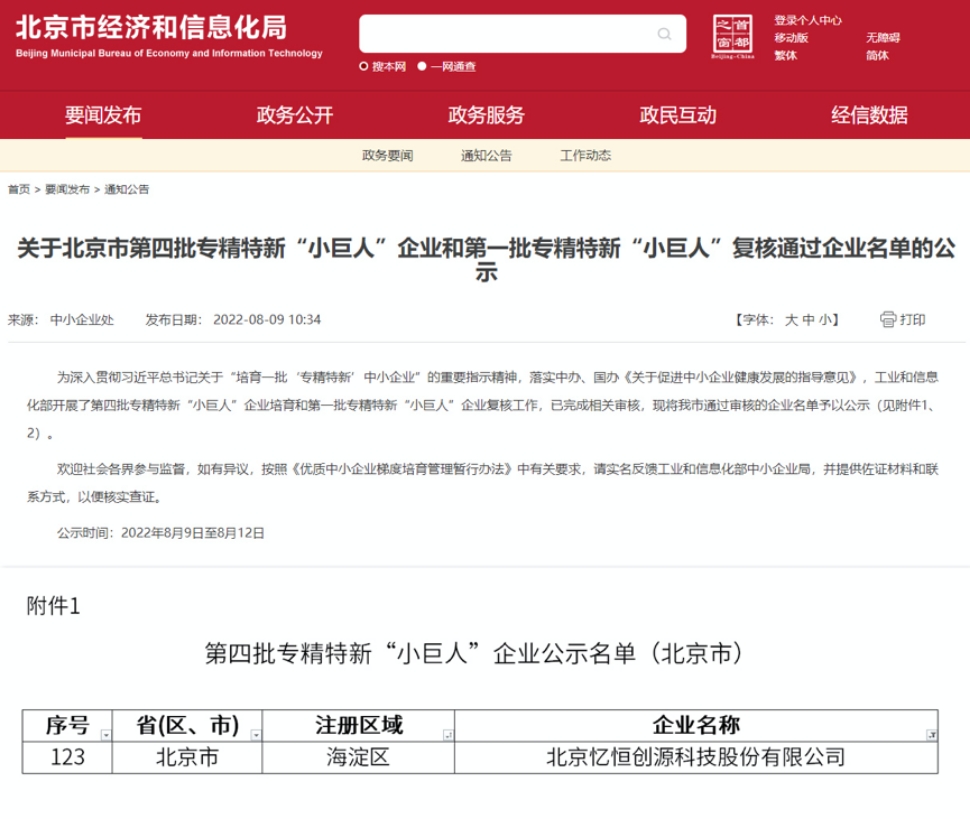Open the 政务服务 navigation tab
The image size is (970, 819).
[486, 115]
